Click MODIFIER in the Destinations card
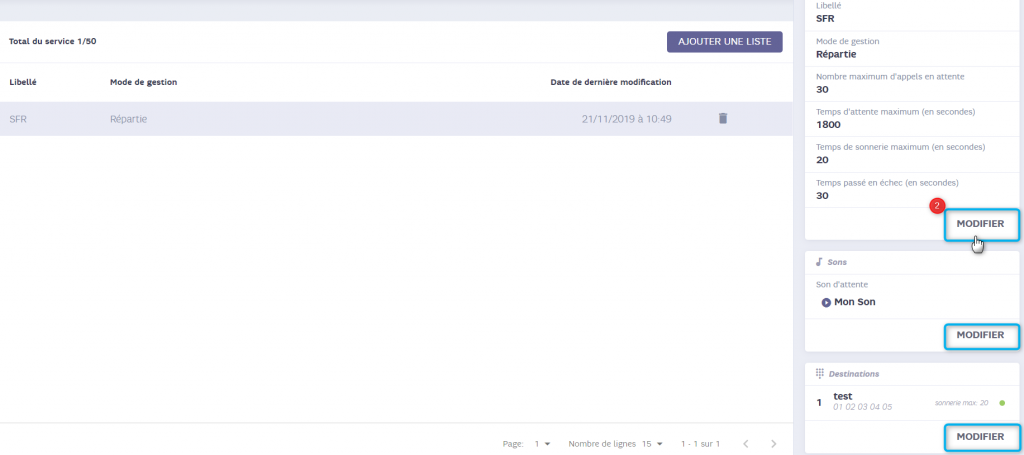1024x455 pixels. coord(981,437)
